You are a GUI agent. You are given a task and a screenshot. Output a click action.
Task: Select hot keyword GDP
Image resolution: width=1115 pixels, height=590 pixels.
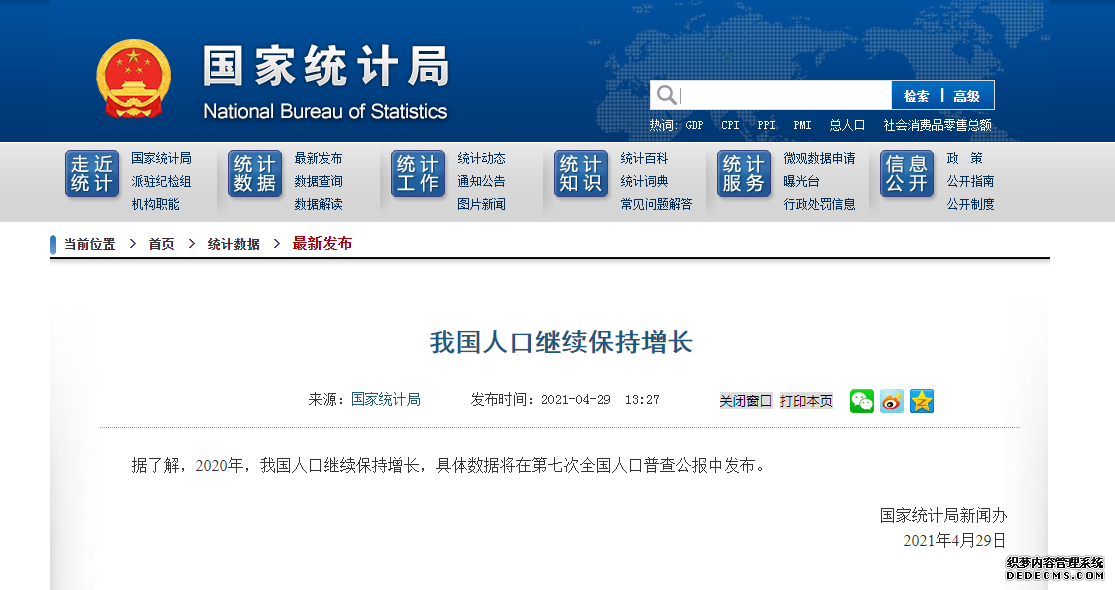[x=694, y=125]
